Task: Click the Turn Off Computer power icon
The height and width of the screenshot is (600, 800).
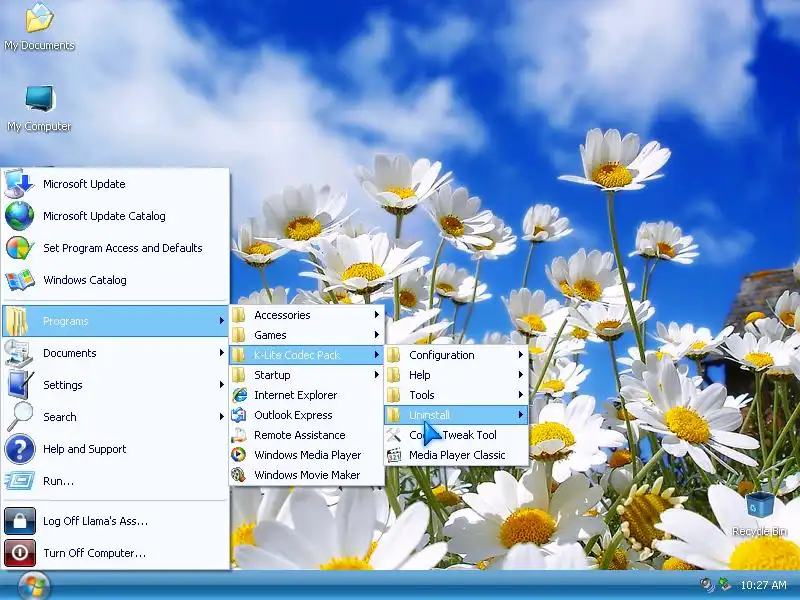Action: pyautogui.click(x=20, y=553)
